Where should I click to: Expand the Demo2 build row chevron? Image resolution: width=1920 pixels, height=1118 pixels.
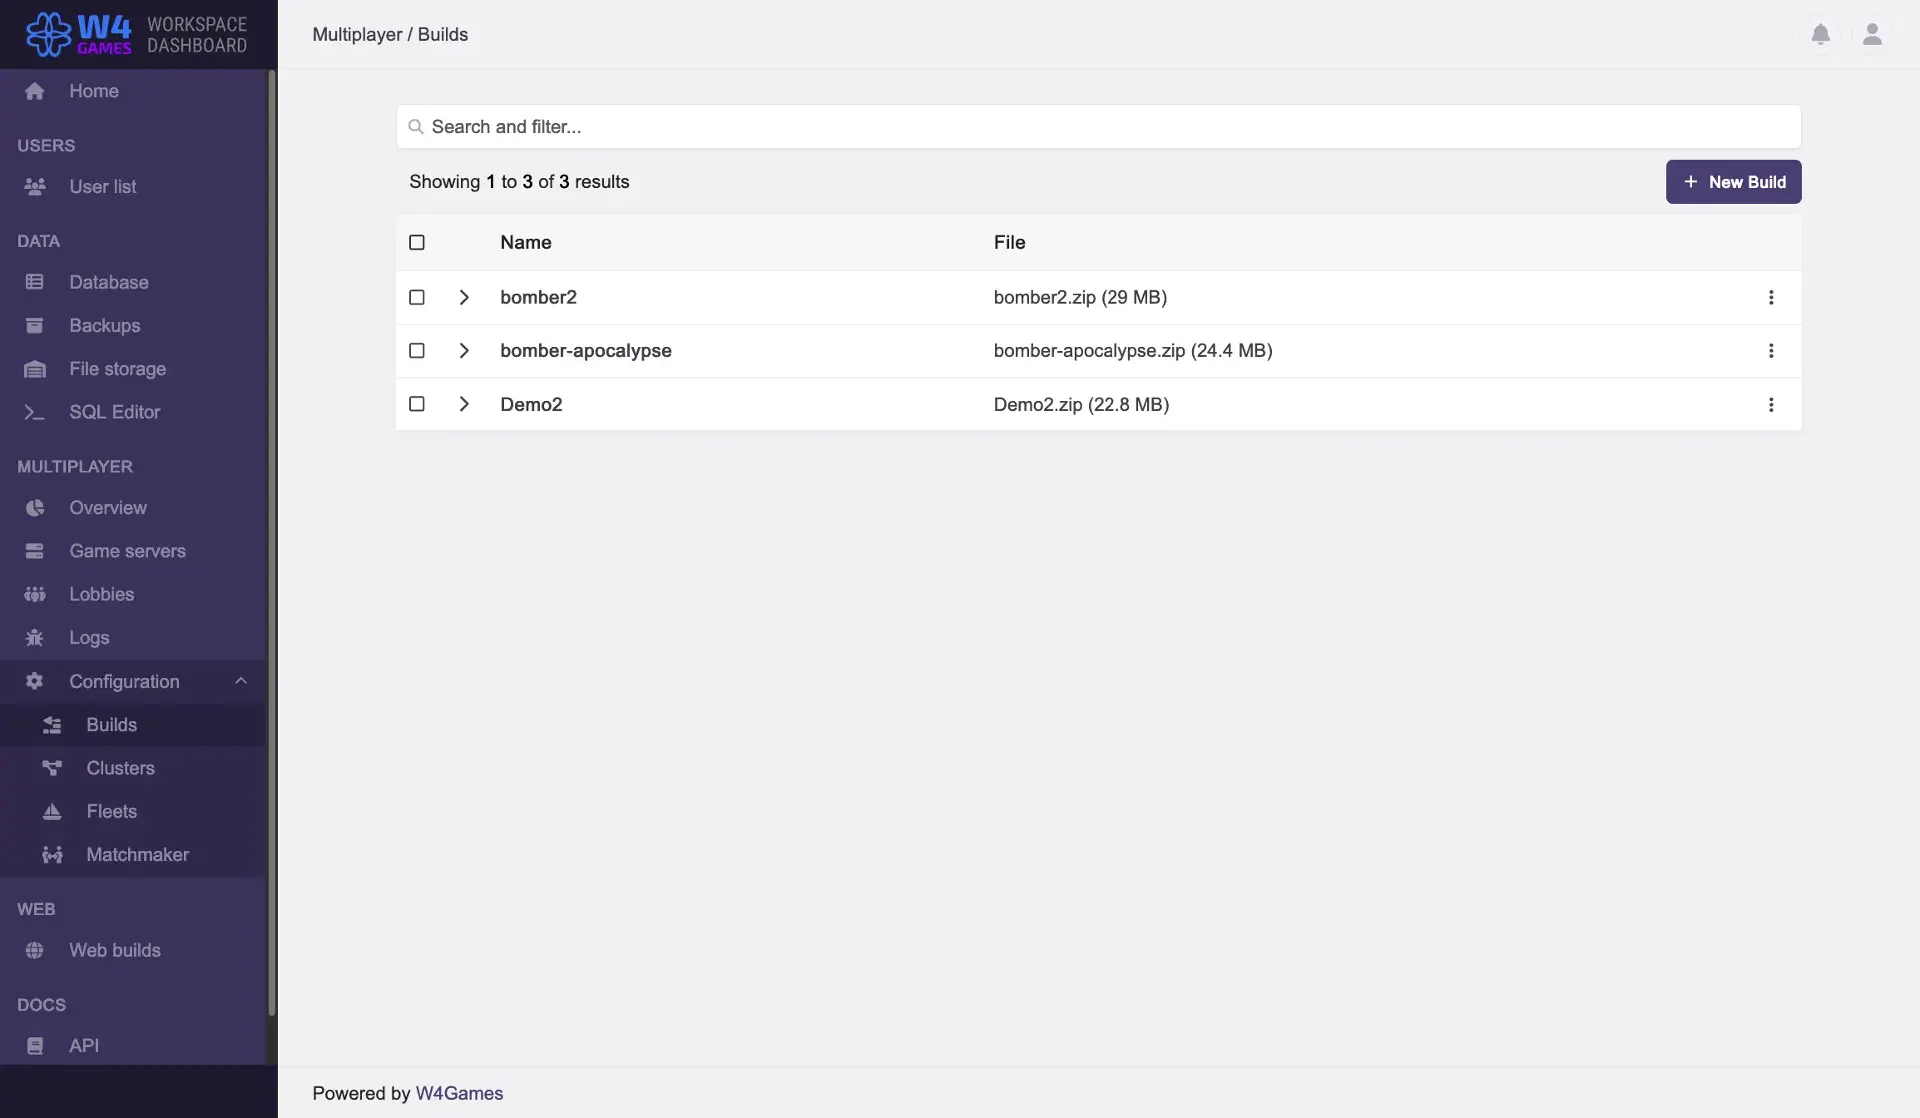(x=464, y=405)
